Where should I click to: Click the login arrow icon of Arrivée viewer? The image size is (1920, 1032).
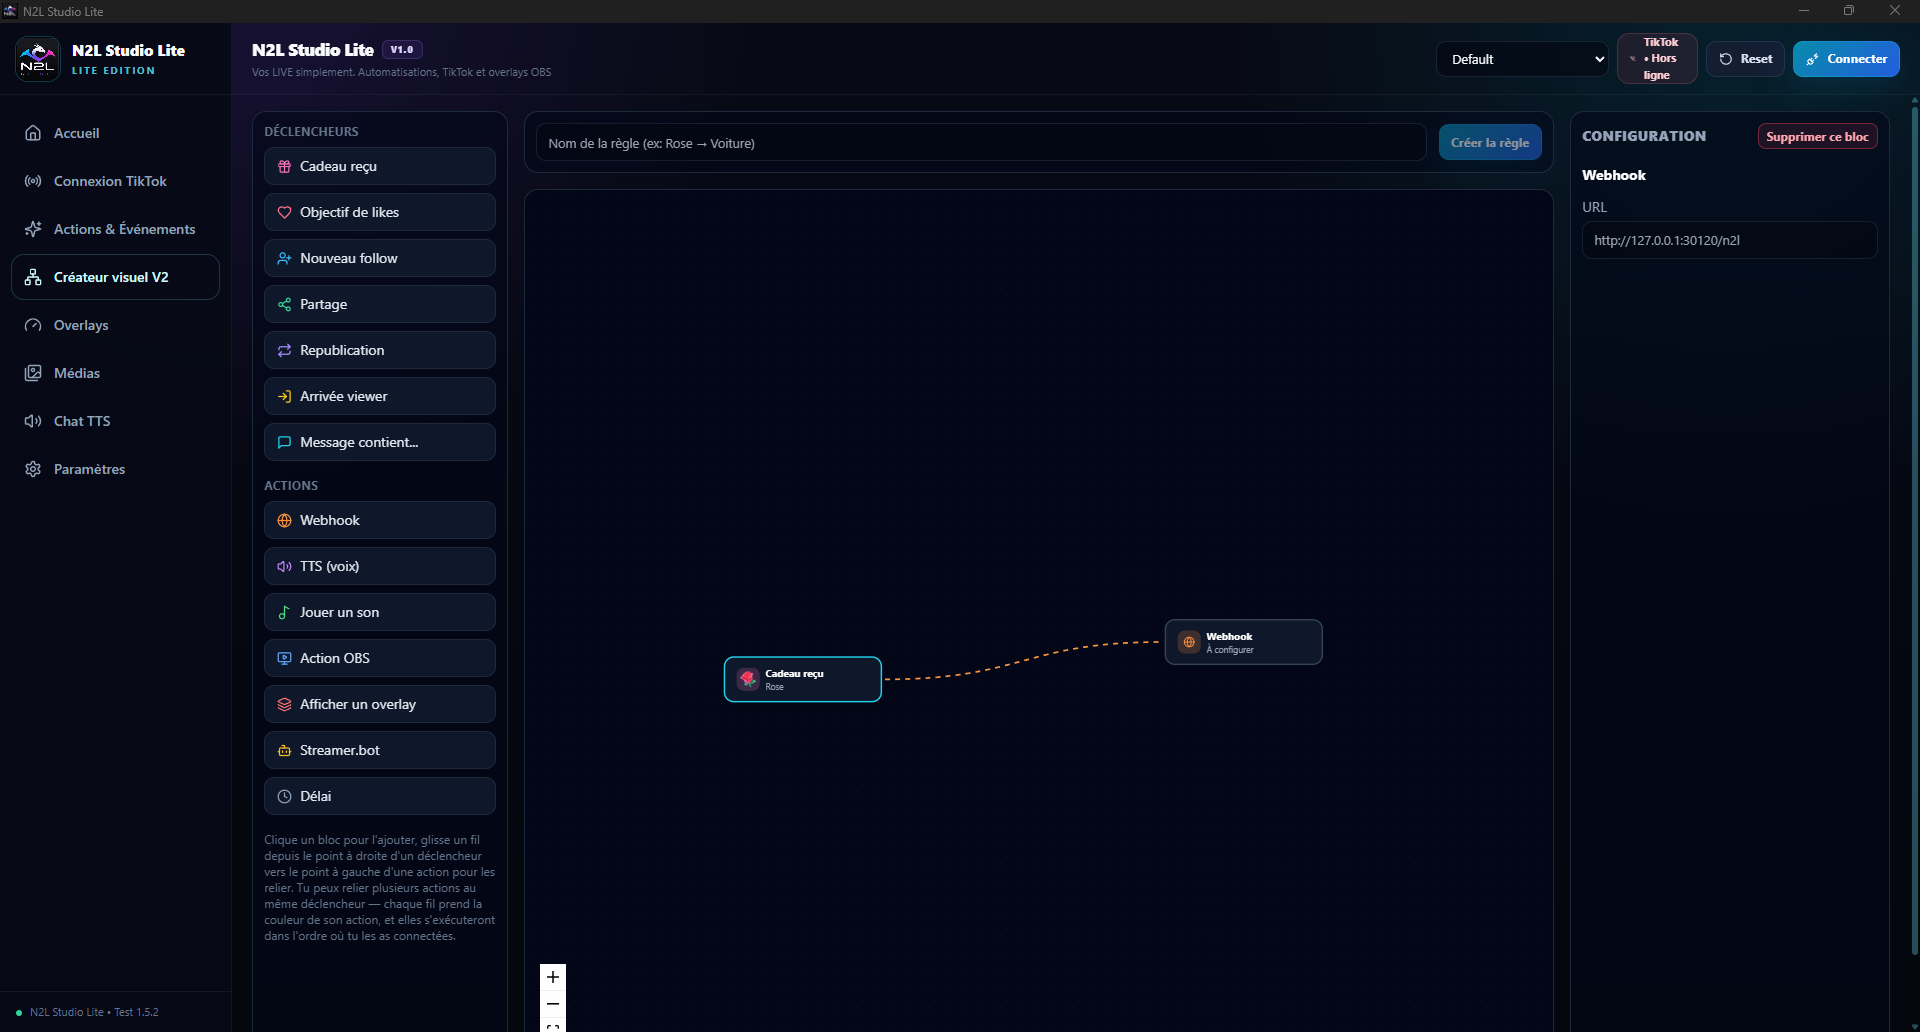tap(284, 396)
